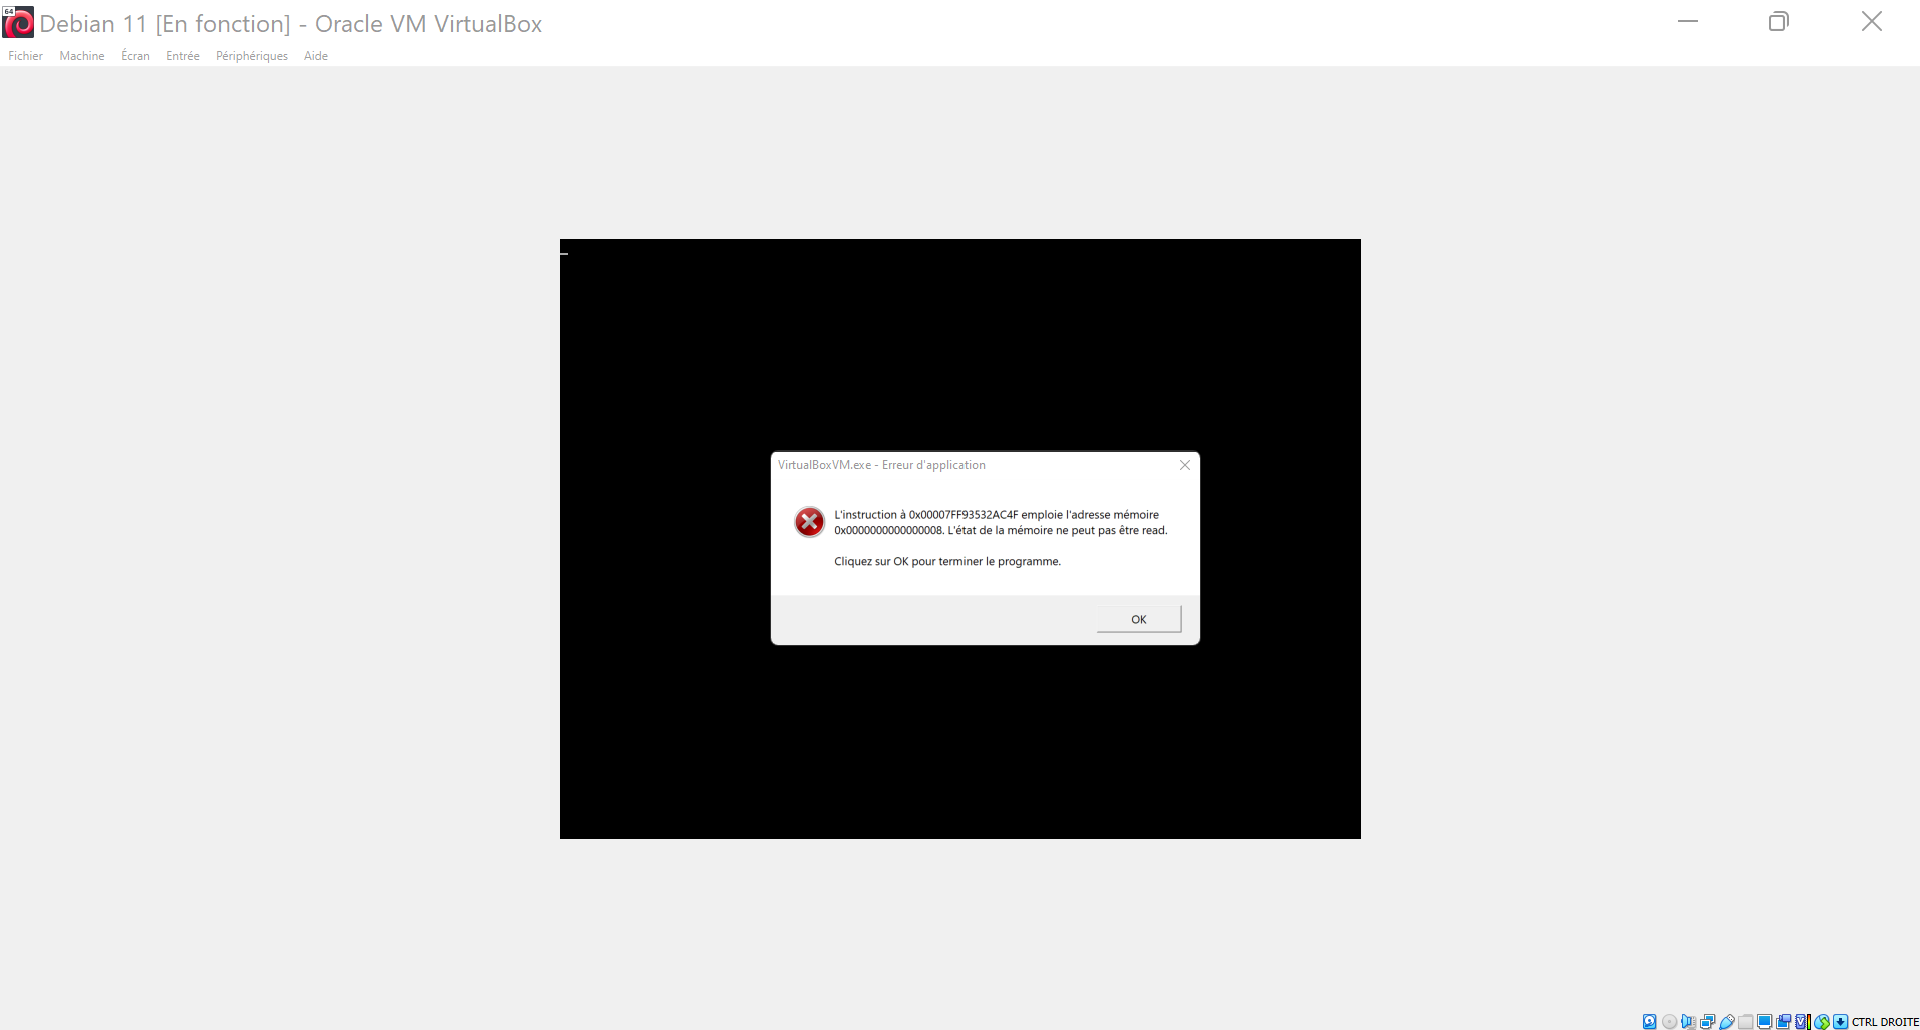The height and width of the screenshot is (1030, 1920).
Task: Close the VirtualBoxVM.exe error dialog
Action: (1185, 465)
